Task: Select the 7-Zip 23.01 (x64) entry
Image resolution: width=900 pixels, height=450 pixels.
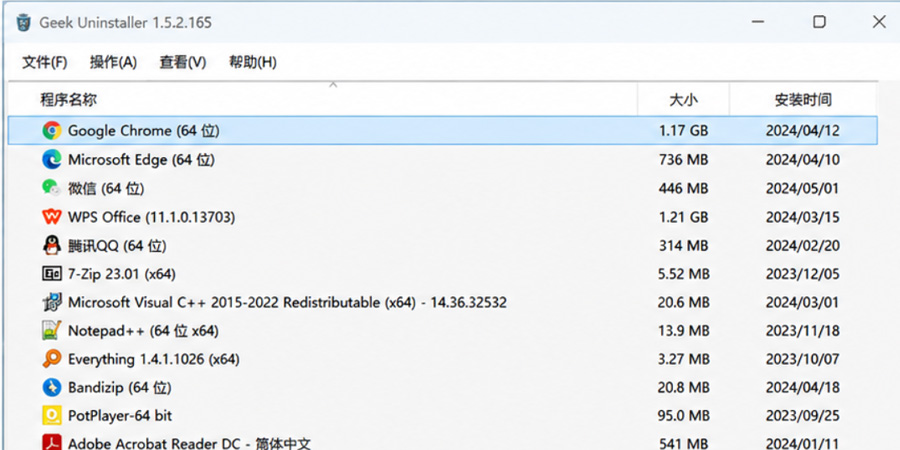Action: click(443, 274)
